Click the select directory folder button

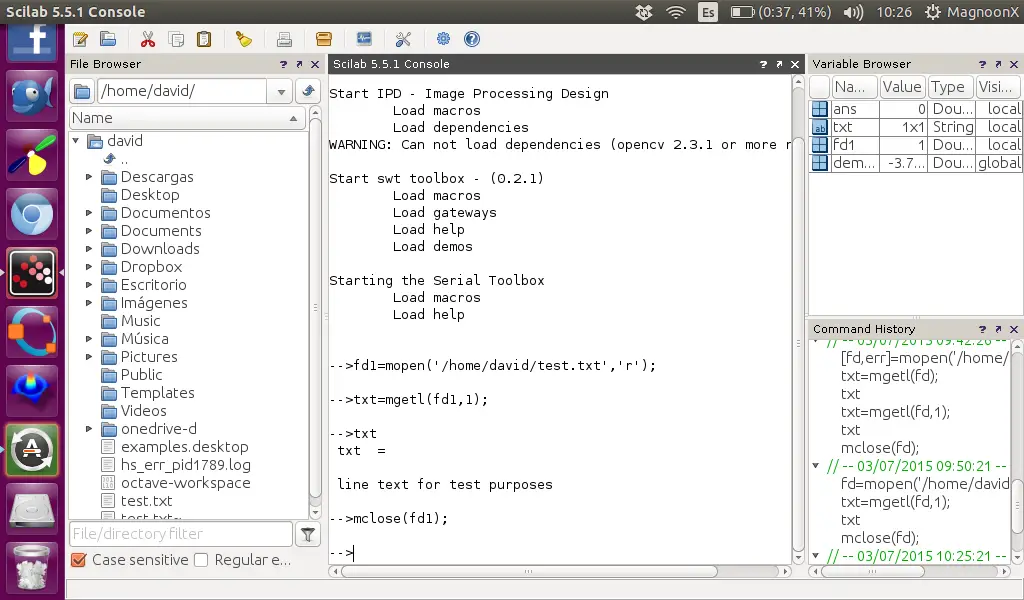click(82, 91)
